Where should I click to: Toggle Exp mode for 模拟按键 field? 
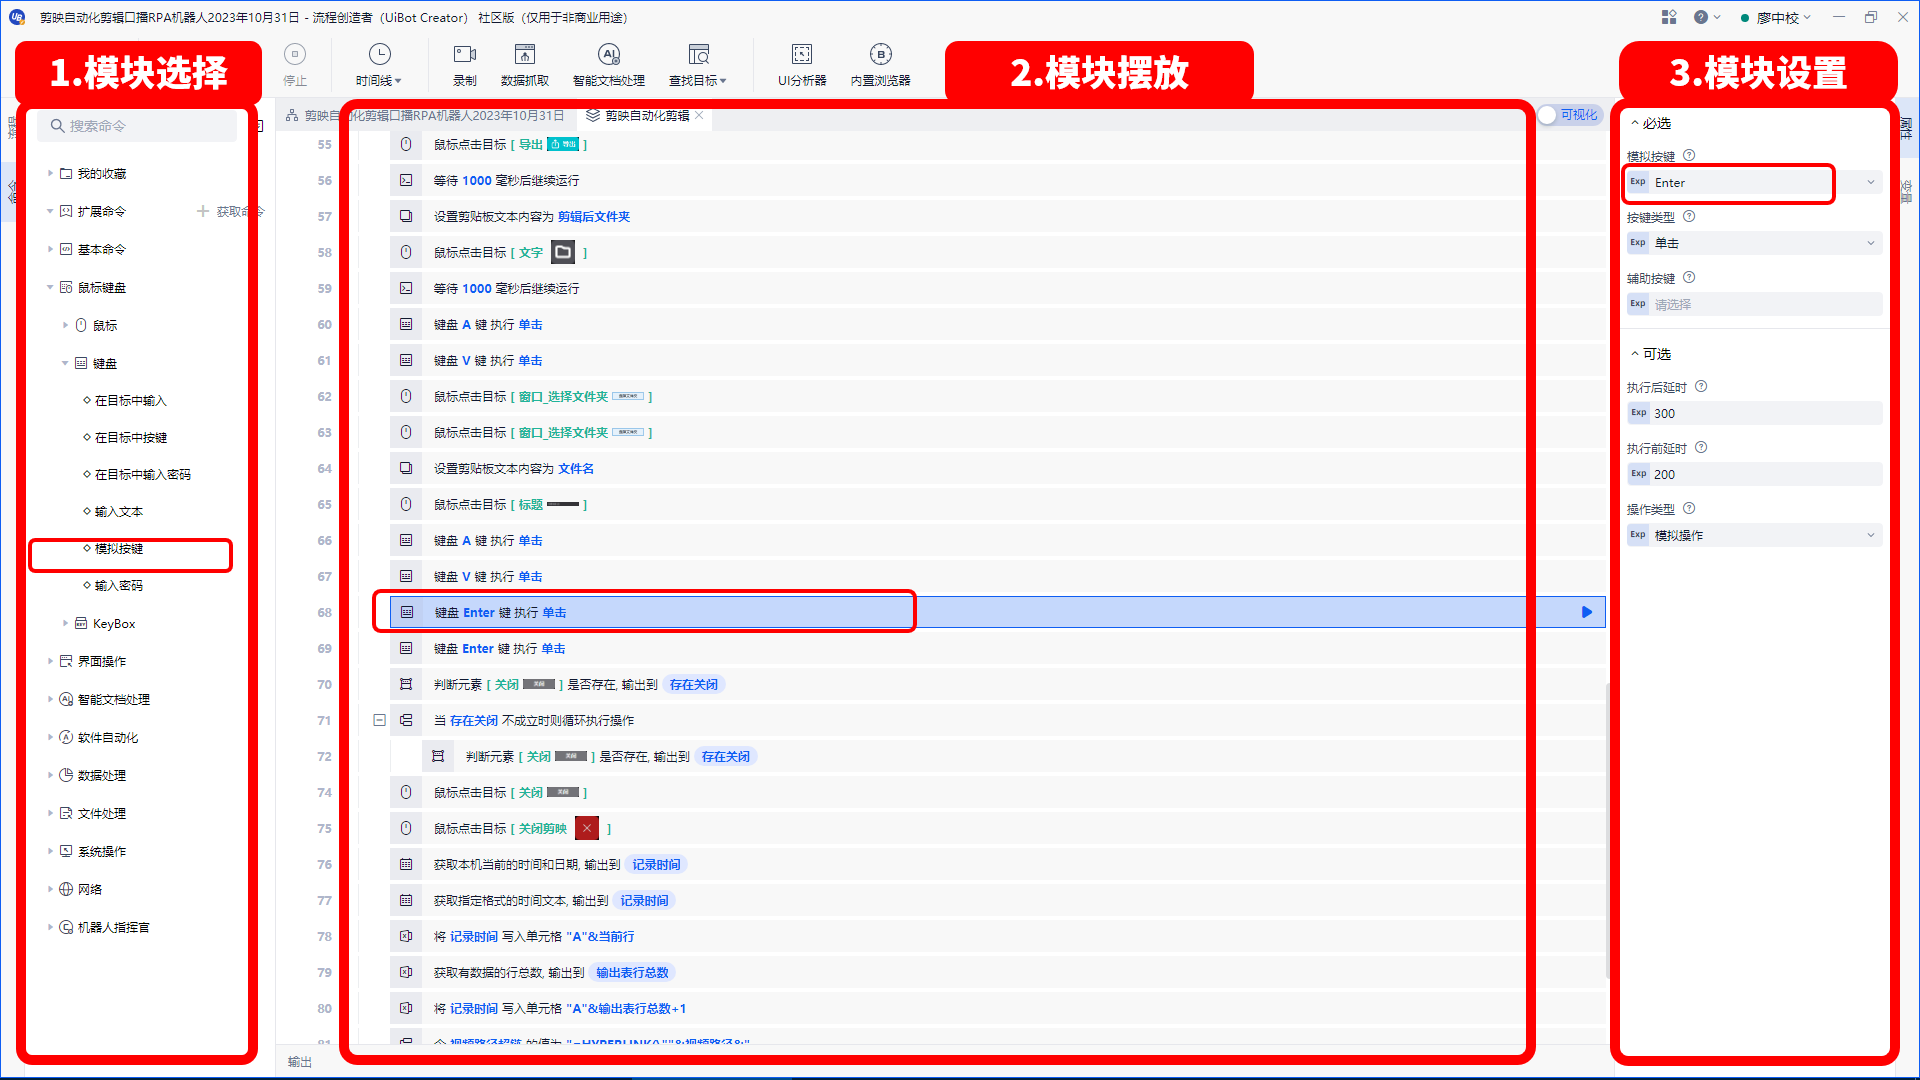(1638, 182)
